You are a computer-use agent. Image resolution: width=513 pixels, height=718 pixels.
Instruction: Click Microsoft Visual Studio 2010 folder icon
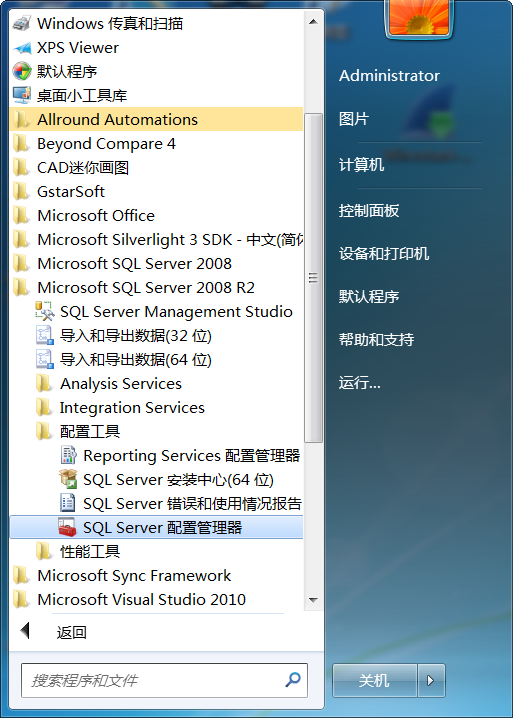[21, 599]
